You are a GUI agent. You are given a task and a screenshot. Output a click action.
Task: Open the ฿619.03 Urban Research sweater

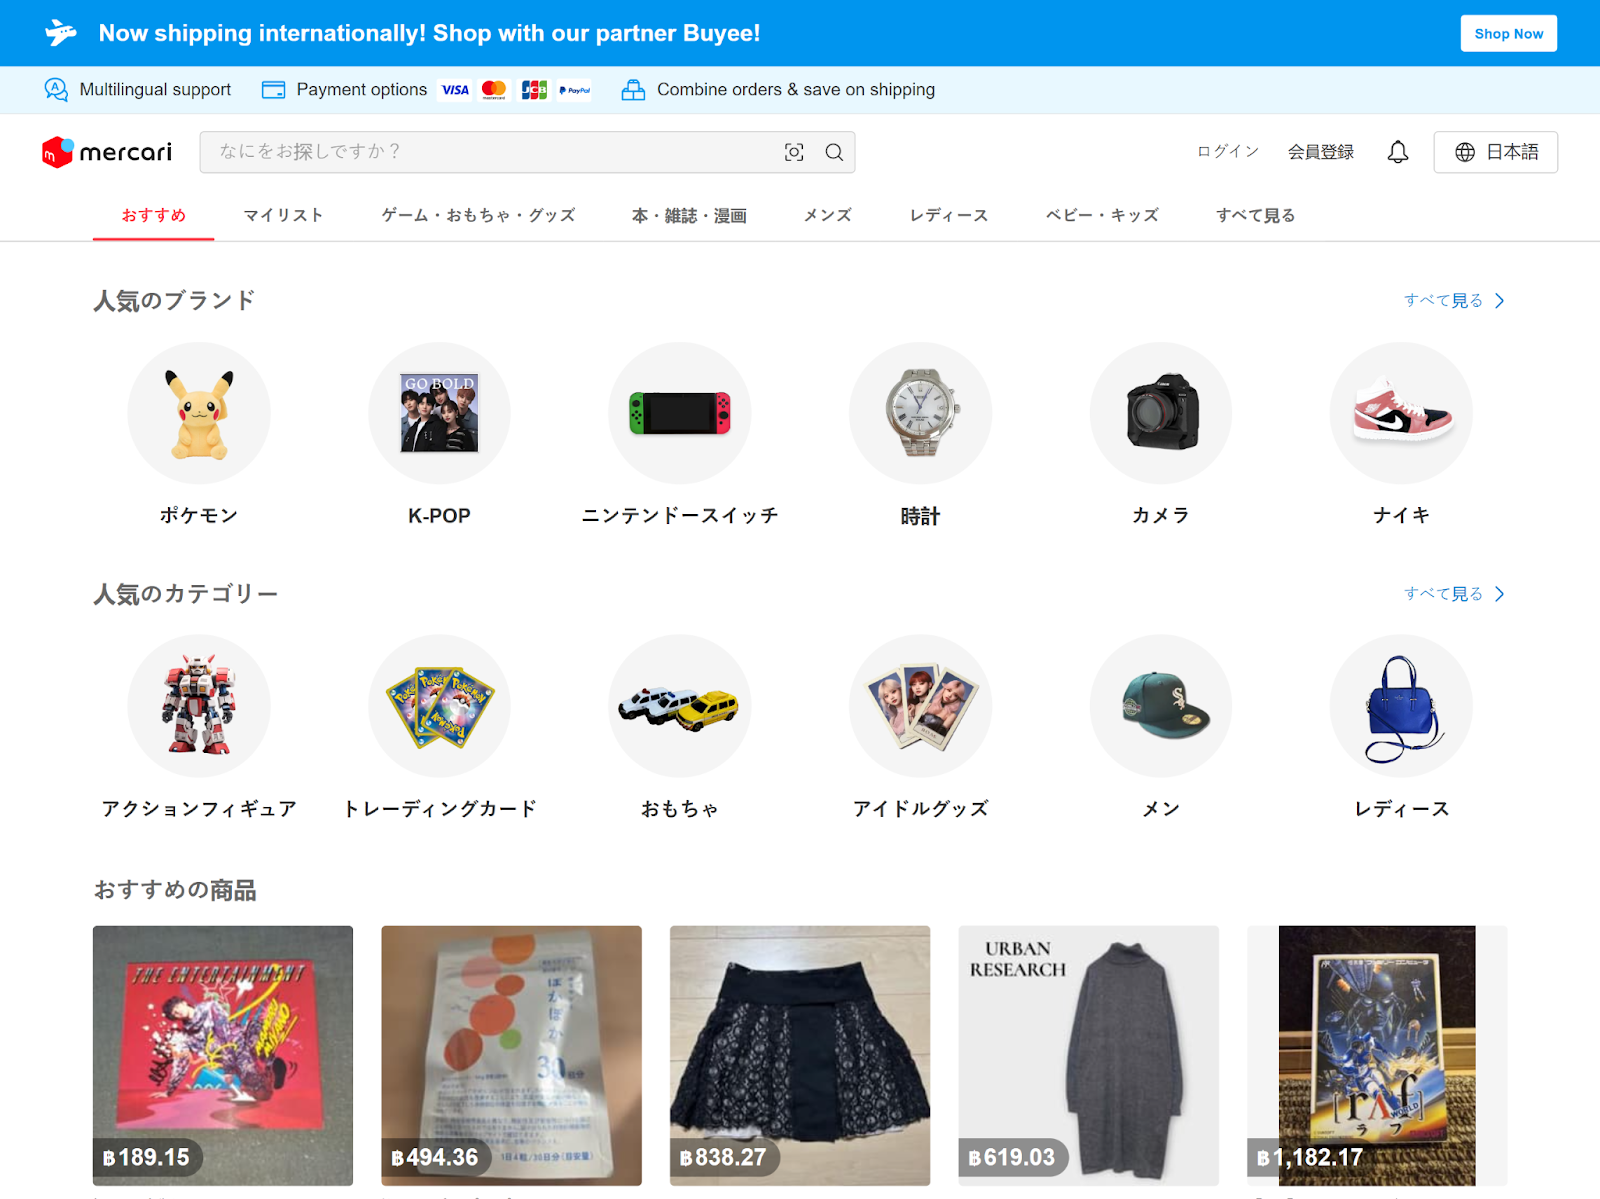[1088, 1056]
